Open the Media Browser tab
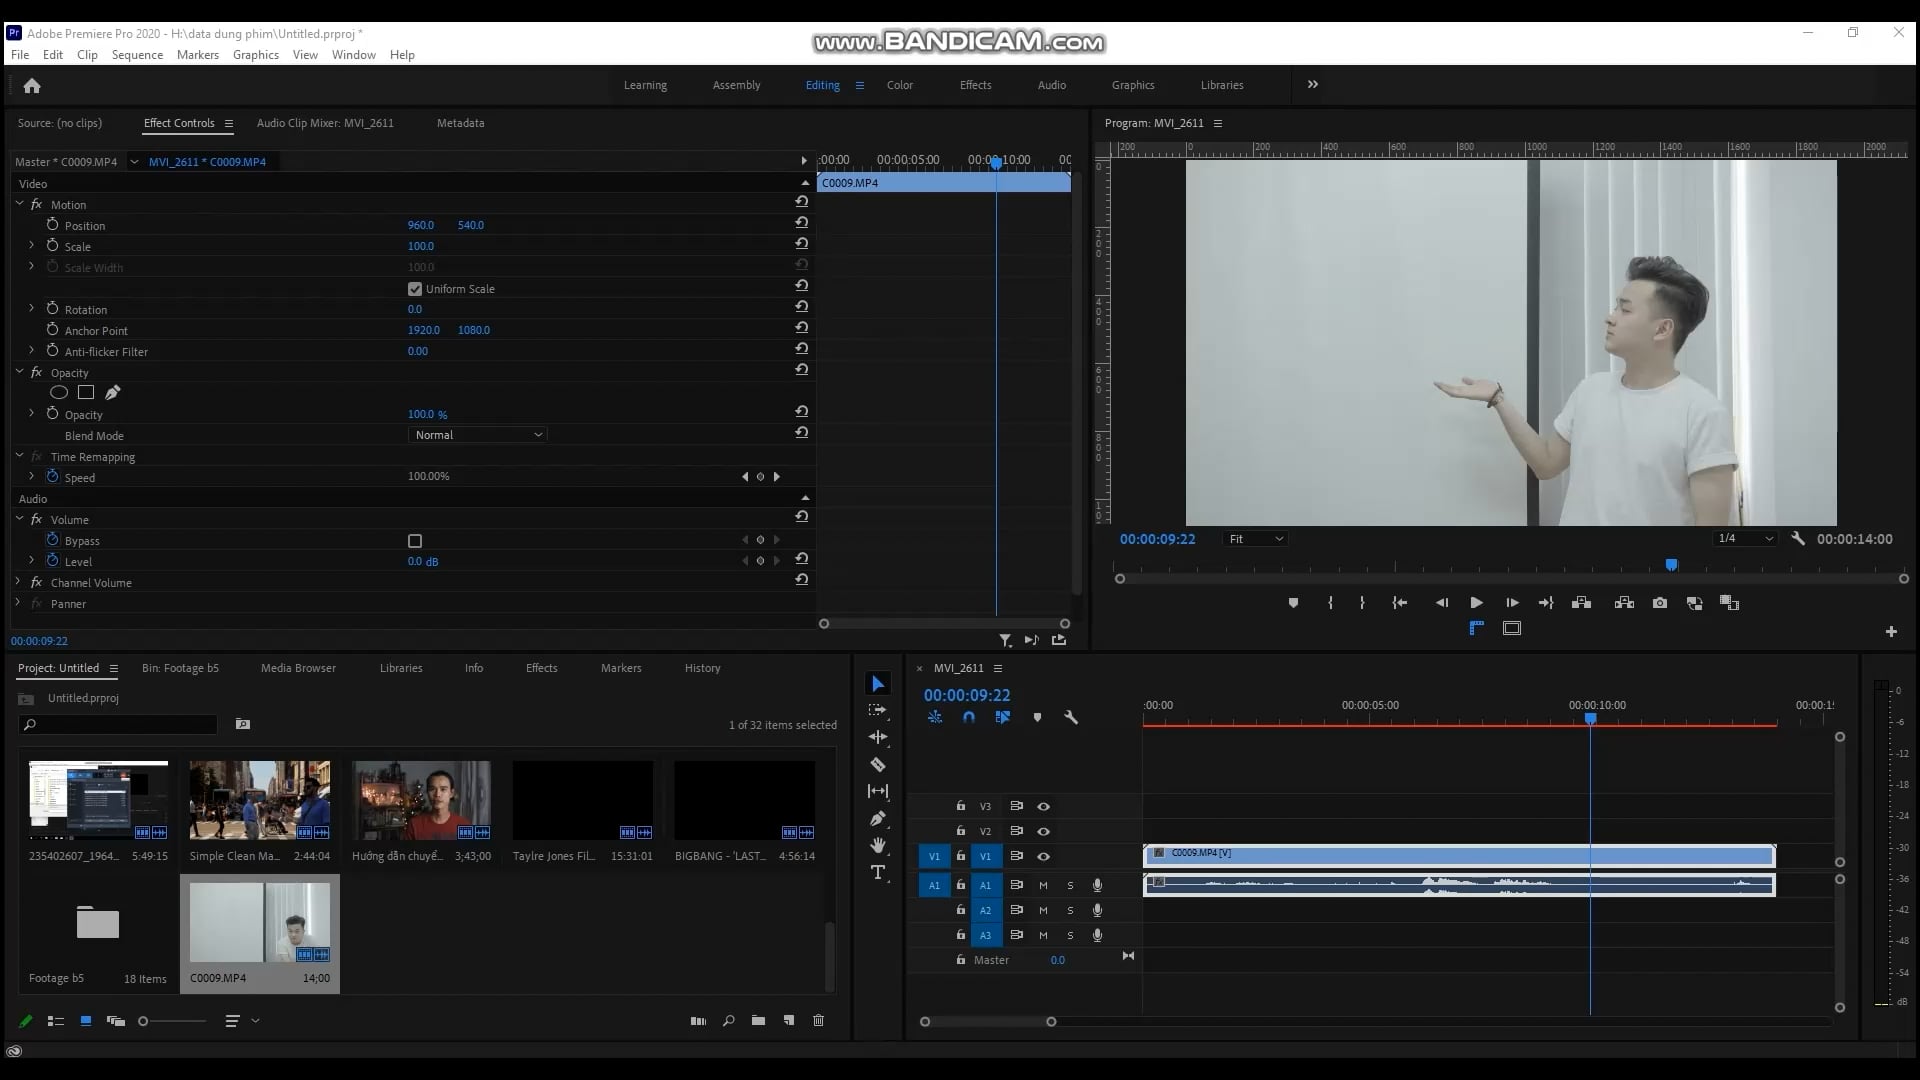This screenshot has height=1080, width=1920. pos(298,668)
